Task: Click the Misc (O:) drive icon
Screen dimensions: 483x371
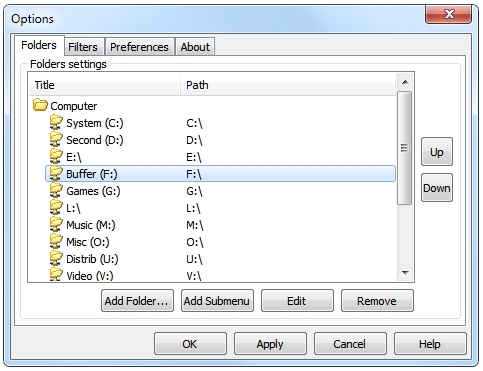Action: click(56, 241)
